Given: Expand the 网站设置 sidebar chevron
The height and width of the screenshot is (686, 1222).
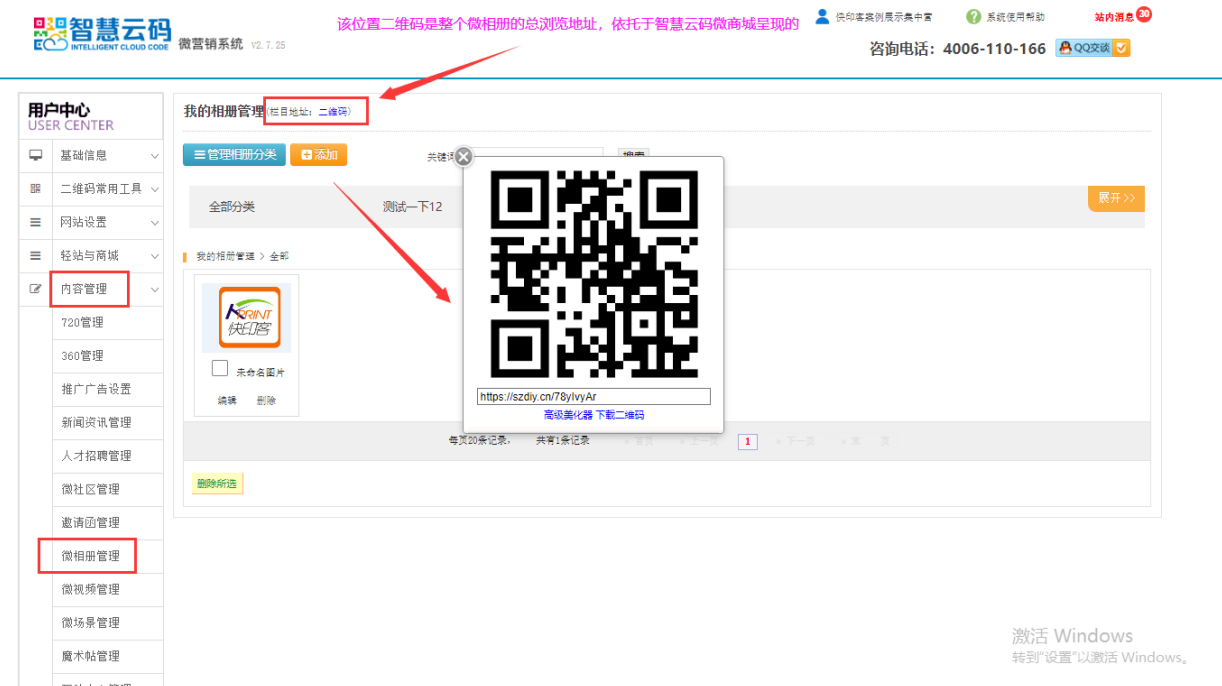Looking at the screenshot, I should 154,223.
